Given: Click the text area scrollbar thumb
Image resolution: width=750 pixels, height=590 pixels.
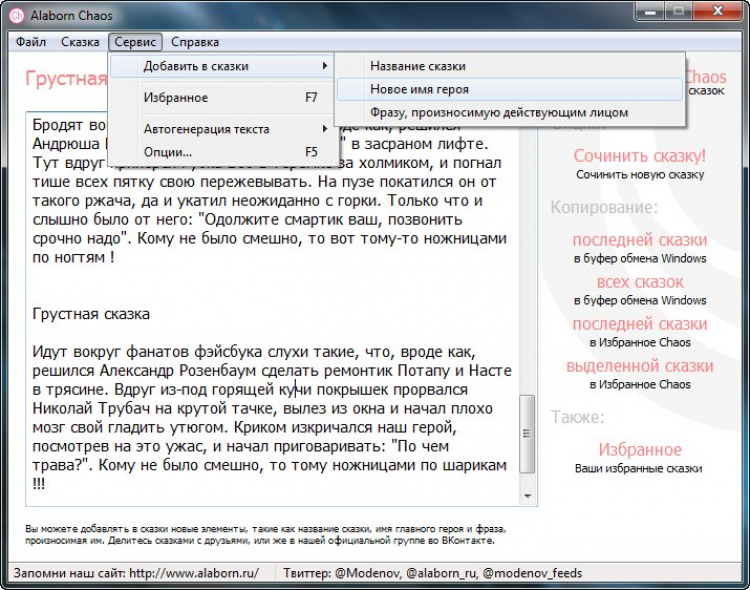Looking at the screenshot, I should coord(527,434).
